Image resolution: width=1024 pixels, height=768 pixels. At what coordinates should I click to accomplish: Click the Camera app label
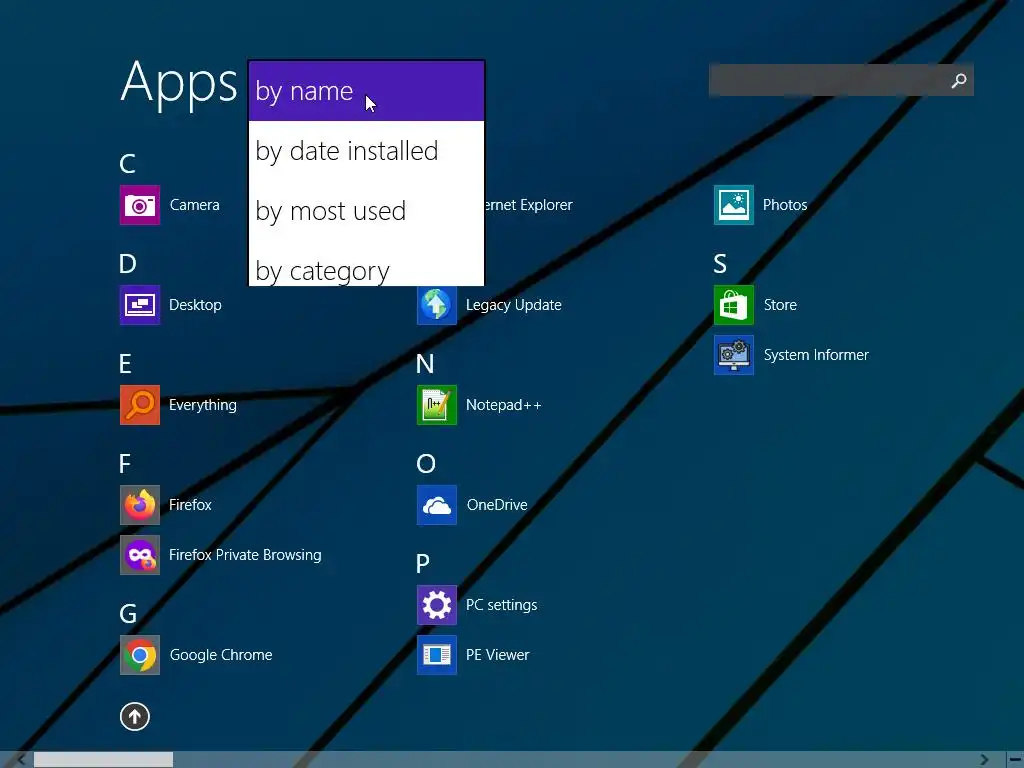tap(195, 205)
